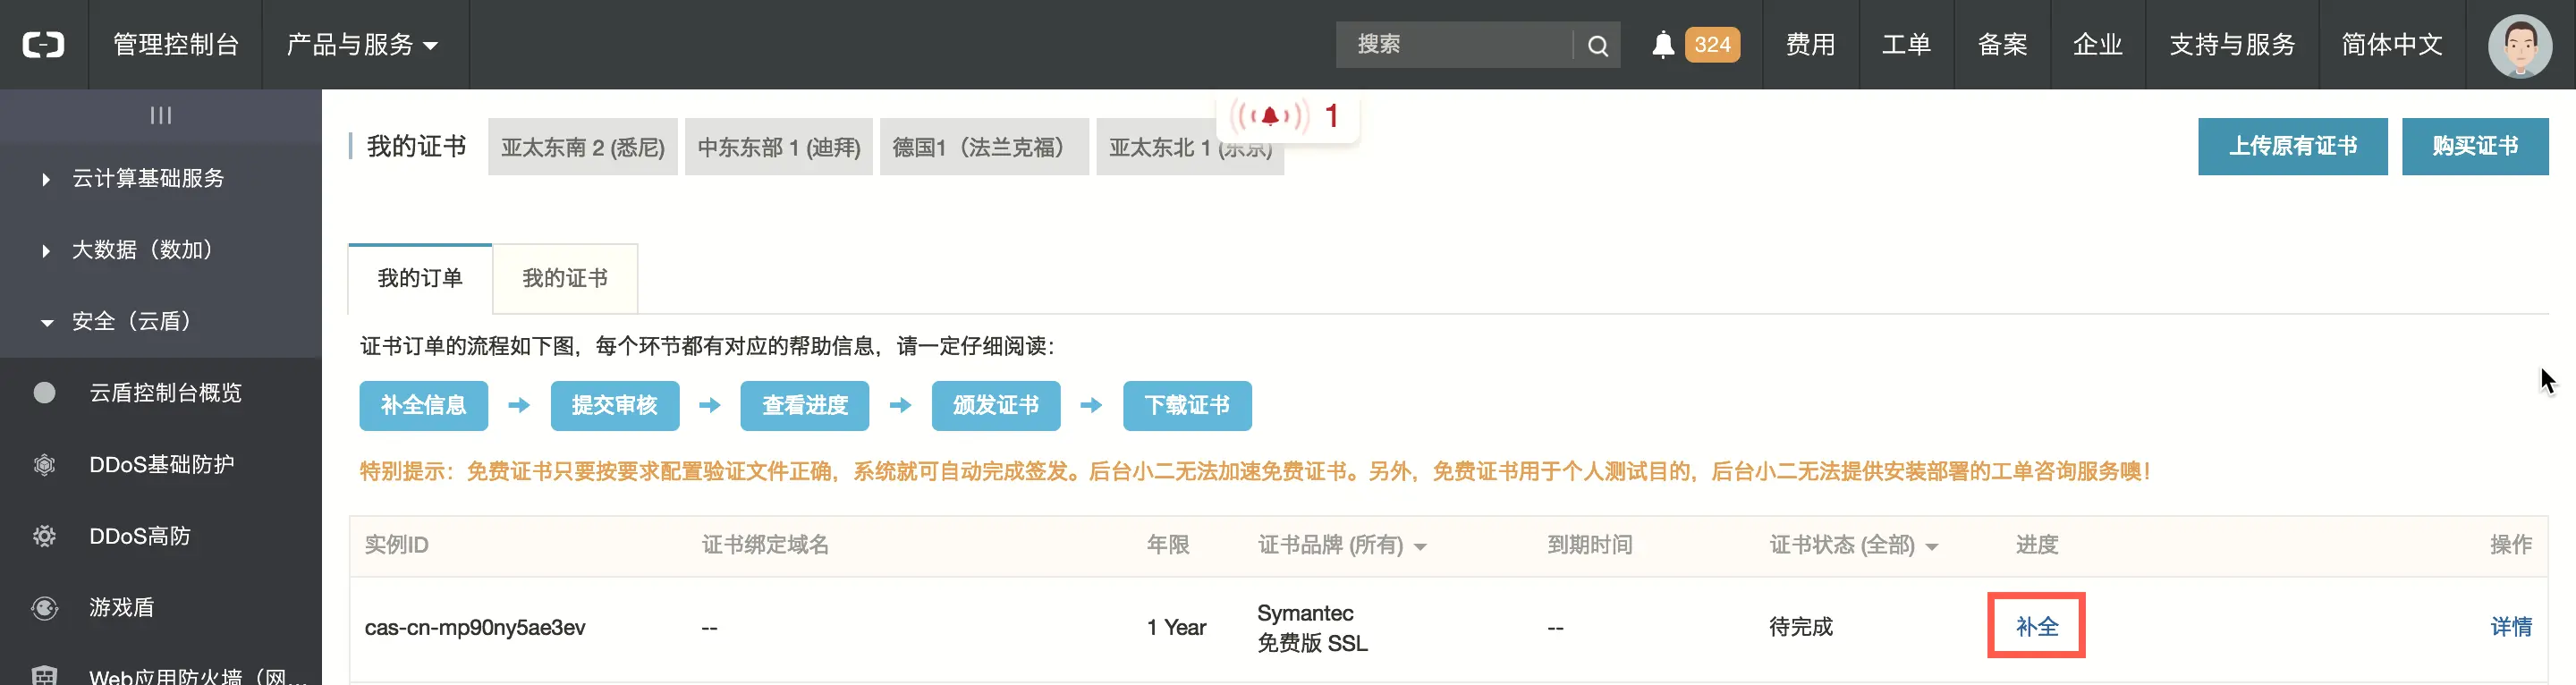Screen dimensions: 2576x685
Task: Click the DDoS高防 gear icon
Action: click(x=44, y=537)
